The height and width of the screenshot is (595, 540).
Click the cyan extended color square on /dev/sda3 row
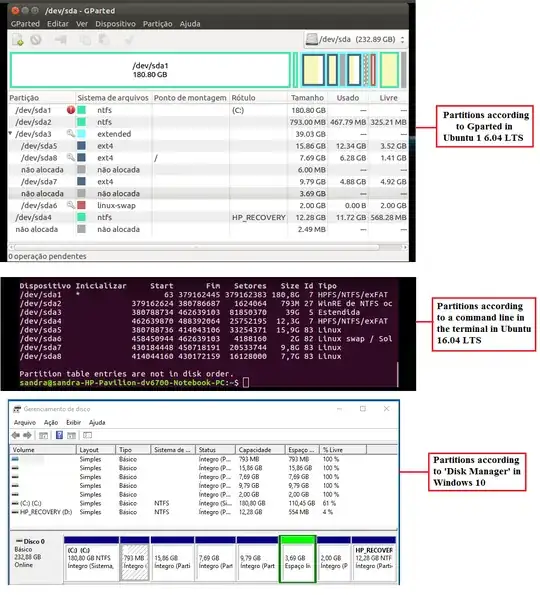81,134
